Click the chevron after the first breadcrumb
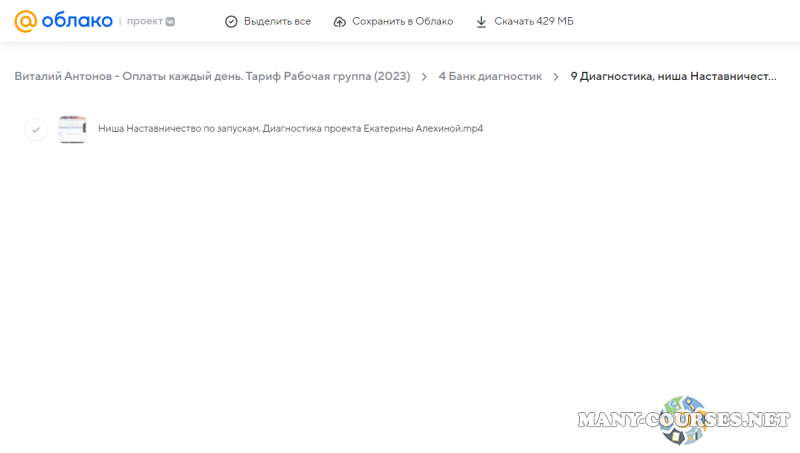The height and width of the screenshot is (453, 800). tap(424, 76)
